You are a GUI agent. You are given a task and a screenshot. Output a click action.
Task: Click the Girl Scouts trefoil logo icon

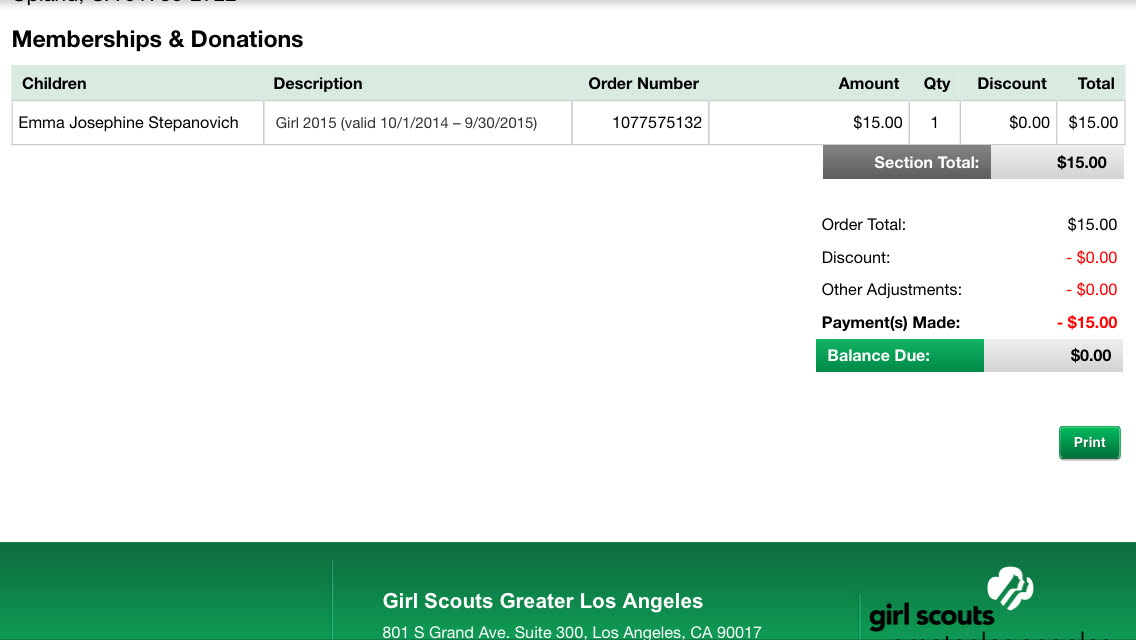pyautogui.click(x=1009, y=586)
